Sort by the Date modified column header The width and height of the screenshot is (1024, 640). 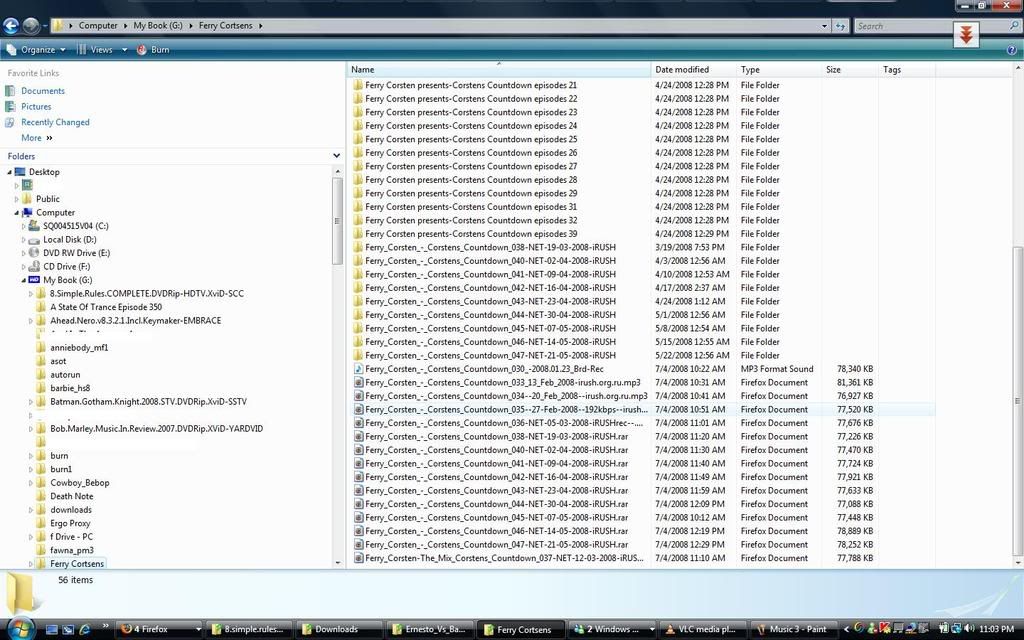[694, 69]
